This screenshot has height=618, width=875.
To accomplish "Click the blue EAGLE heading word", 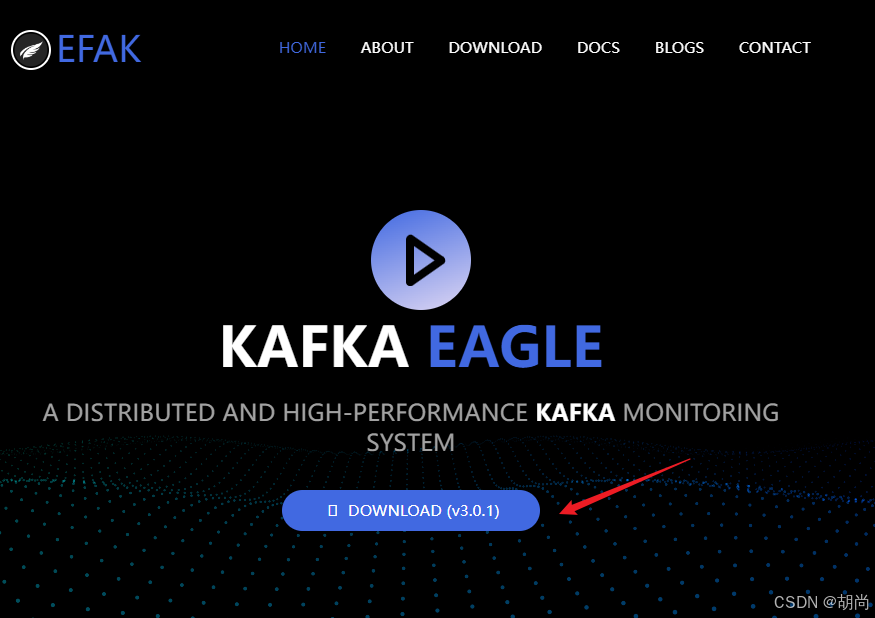I will coord(516,347).
